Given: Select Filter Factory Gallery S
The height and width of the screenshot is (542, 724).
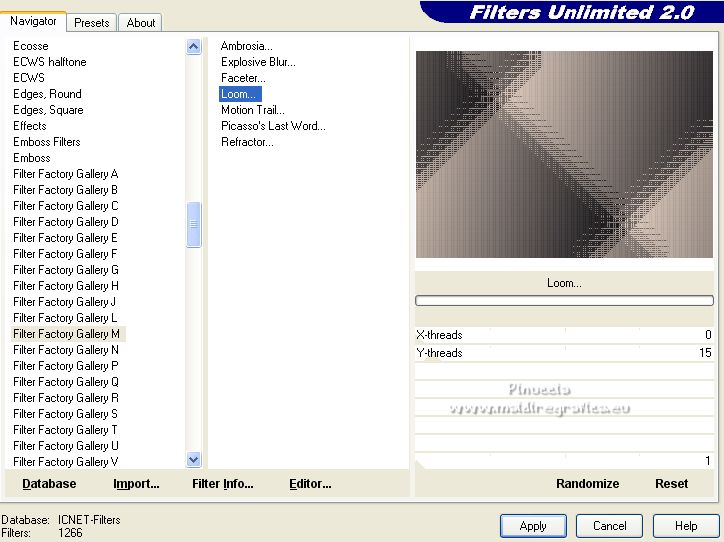Looking at the screenshot, I should (x=65, y=414).
